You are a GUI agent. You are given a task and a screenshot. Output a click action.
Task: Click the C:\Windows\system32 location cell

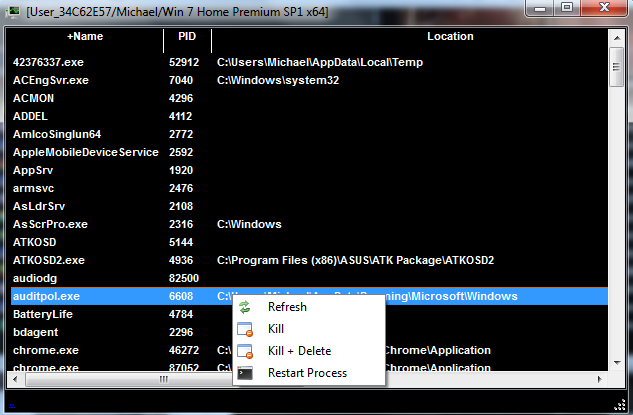[x=278, y=80]
